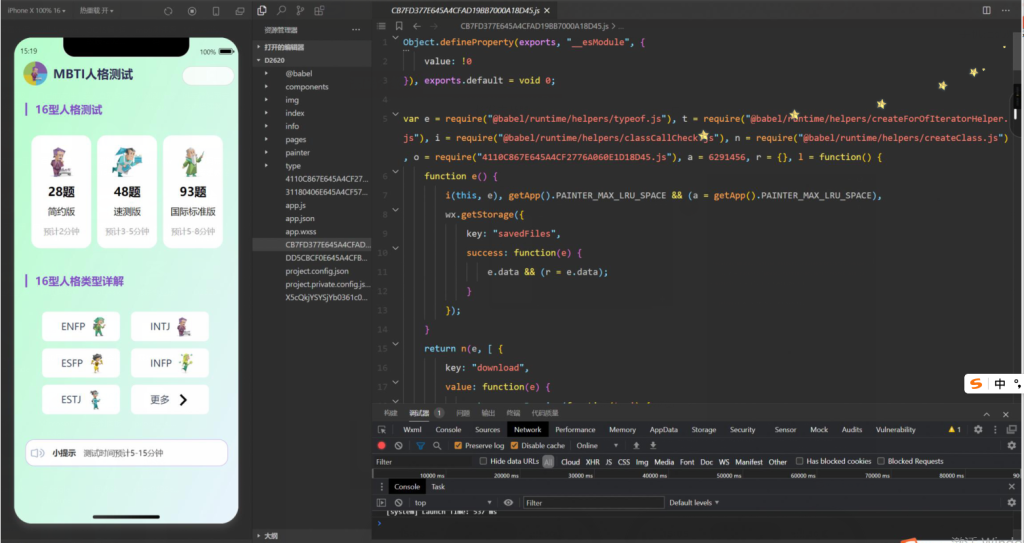Click the network filter funnel icon
The image size is (1024, 543).
pos(420,445)
